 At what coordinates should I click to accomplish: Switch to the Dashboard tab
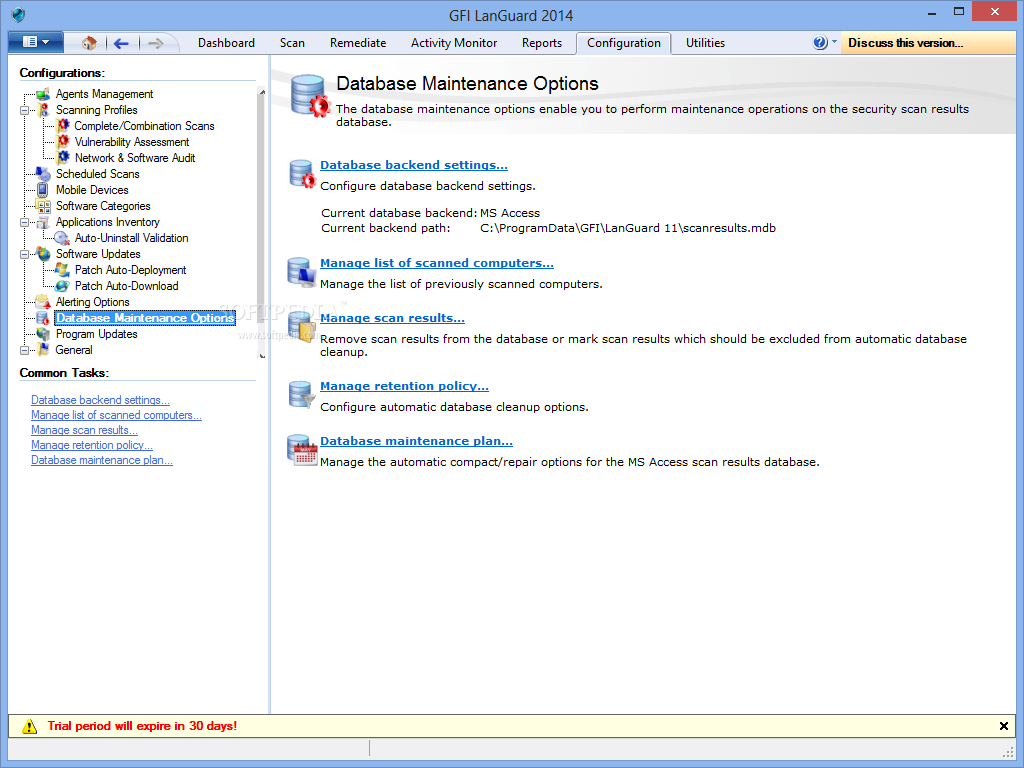point(226,43)
